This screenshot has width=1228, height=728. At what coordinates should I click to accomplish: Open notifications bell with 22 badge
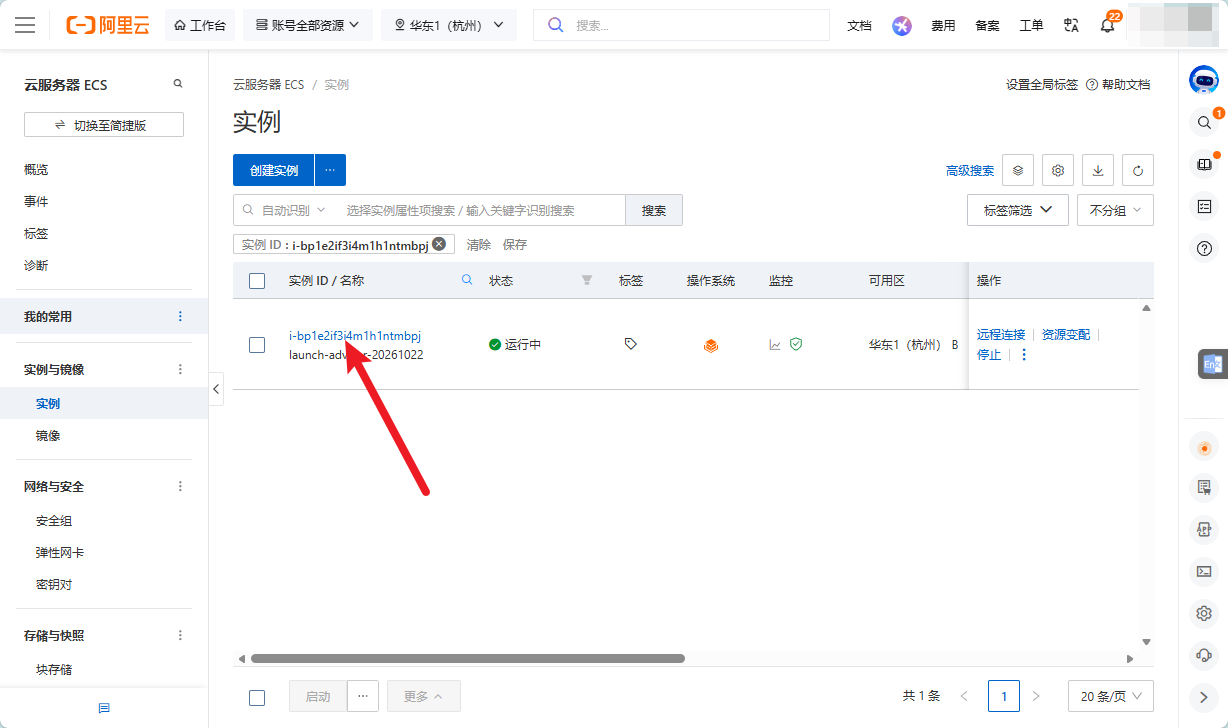1108,25
